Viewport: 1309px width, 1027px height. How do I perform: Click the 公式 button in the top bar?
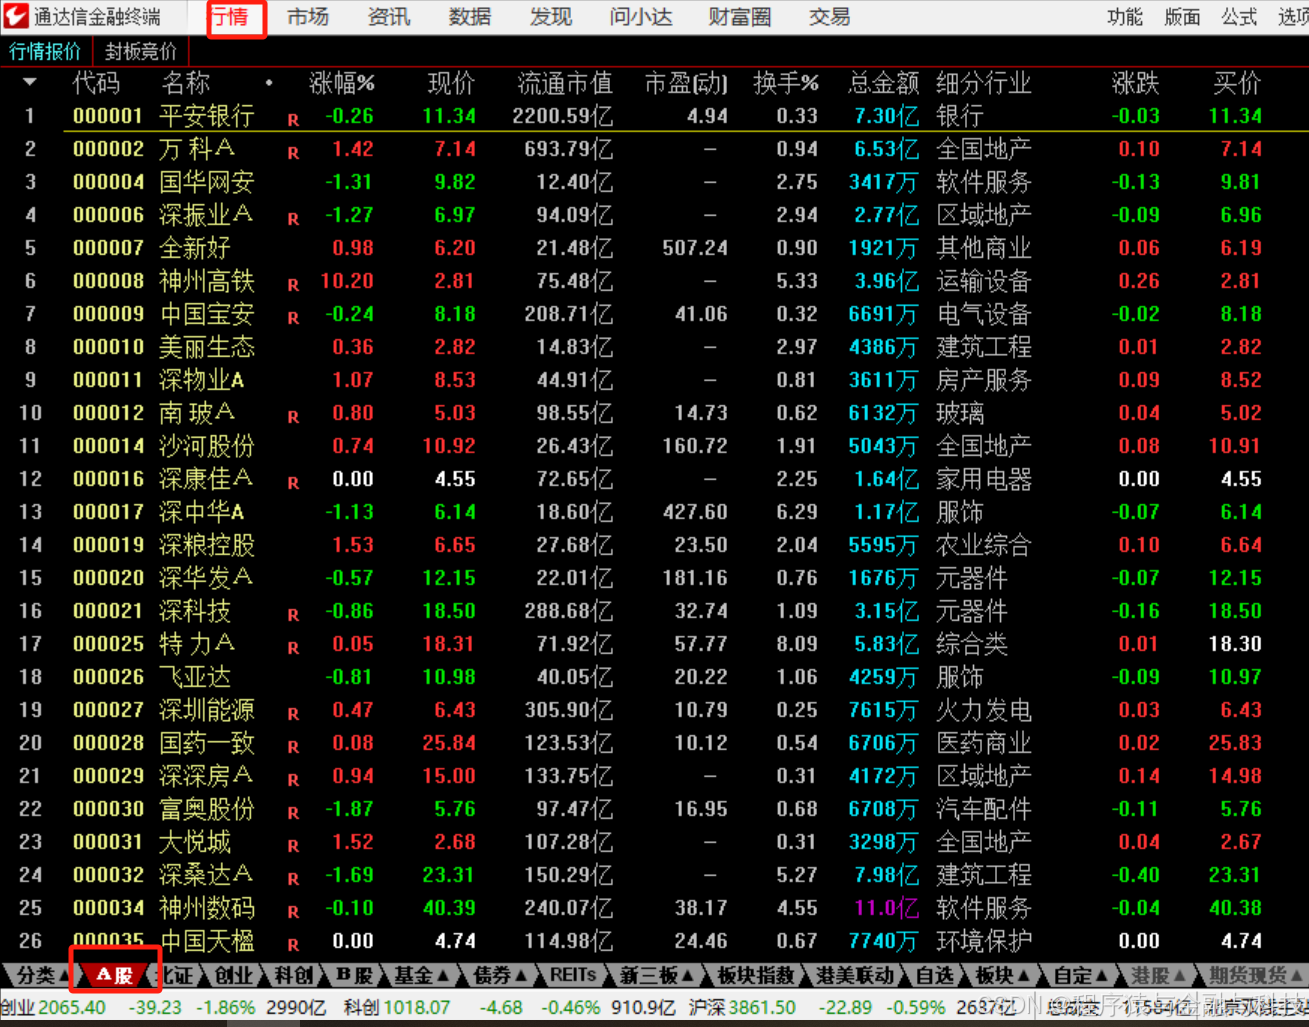[x=1239, y=17]
